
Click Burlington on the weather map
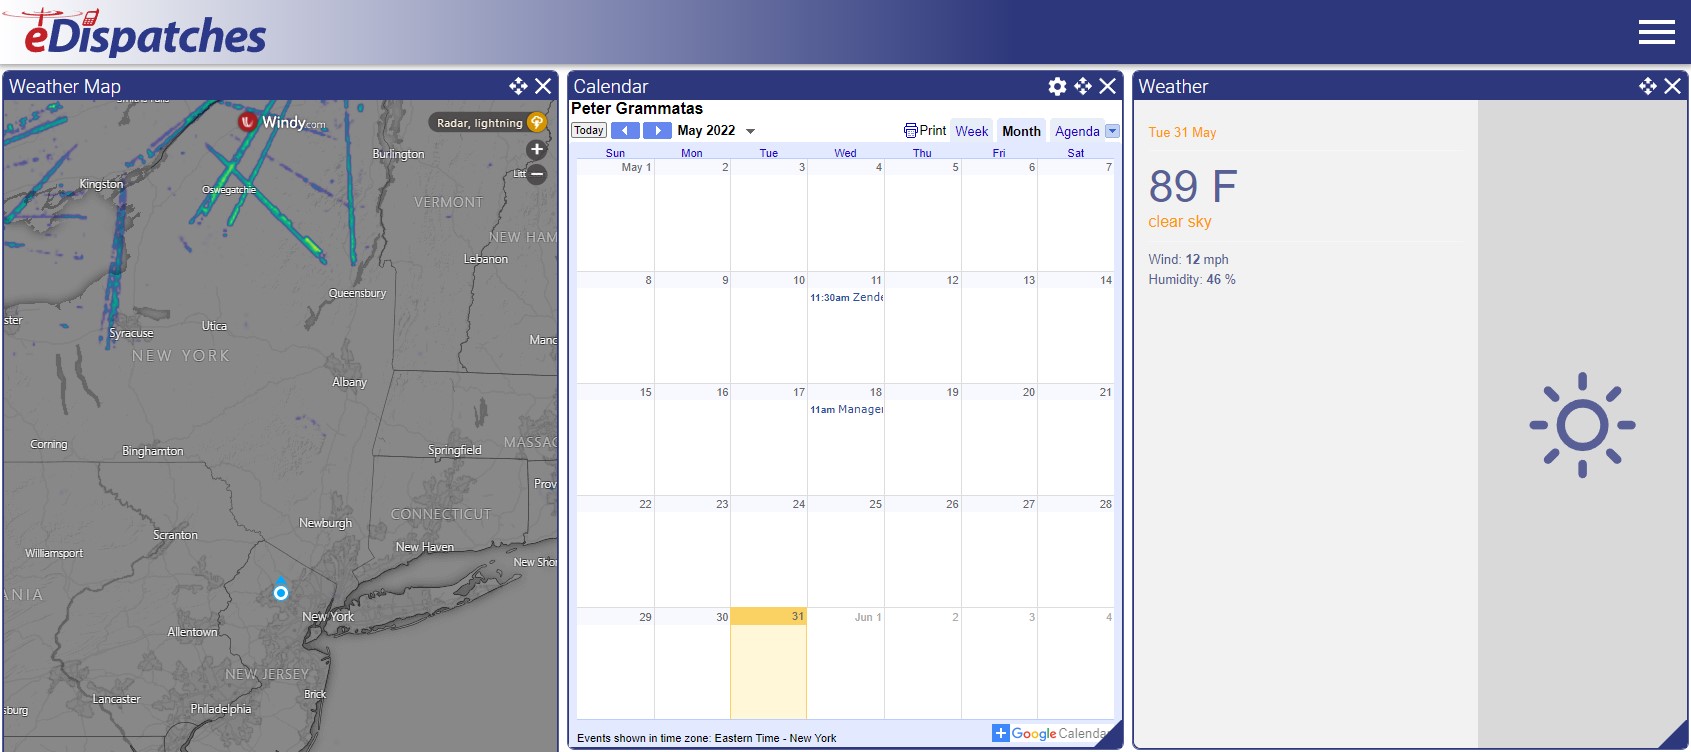(x=398, y=154)
